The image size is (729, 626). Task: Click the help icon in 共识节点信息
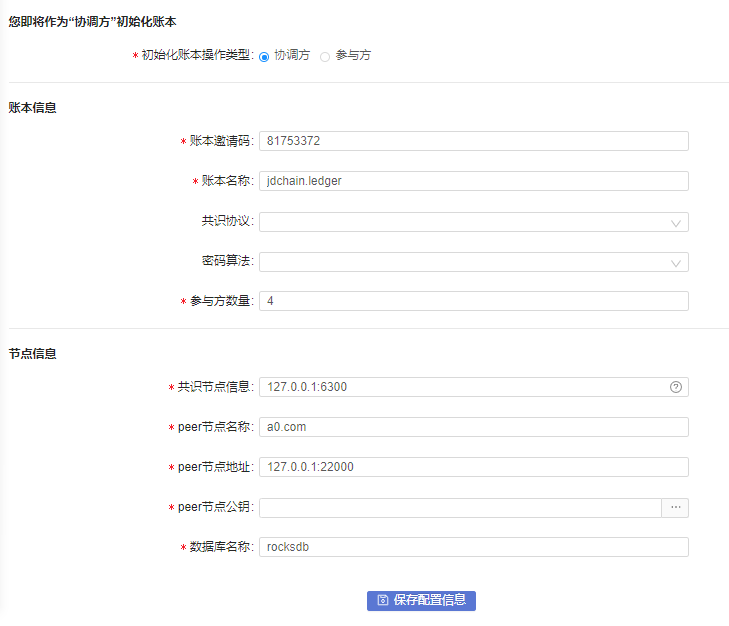(x=676, y=387)
